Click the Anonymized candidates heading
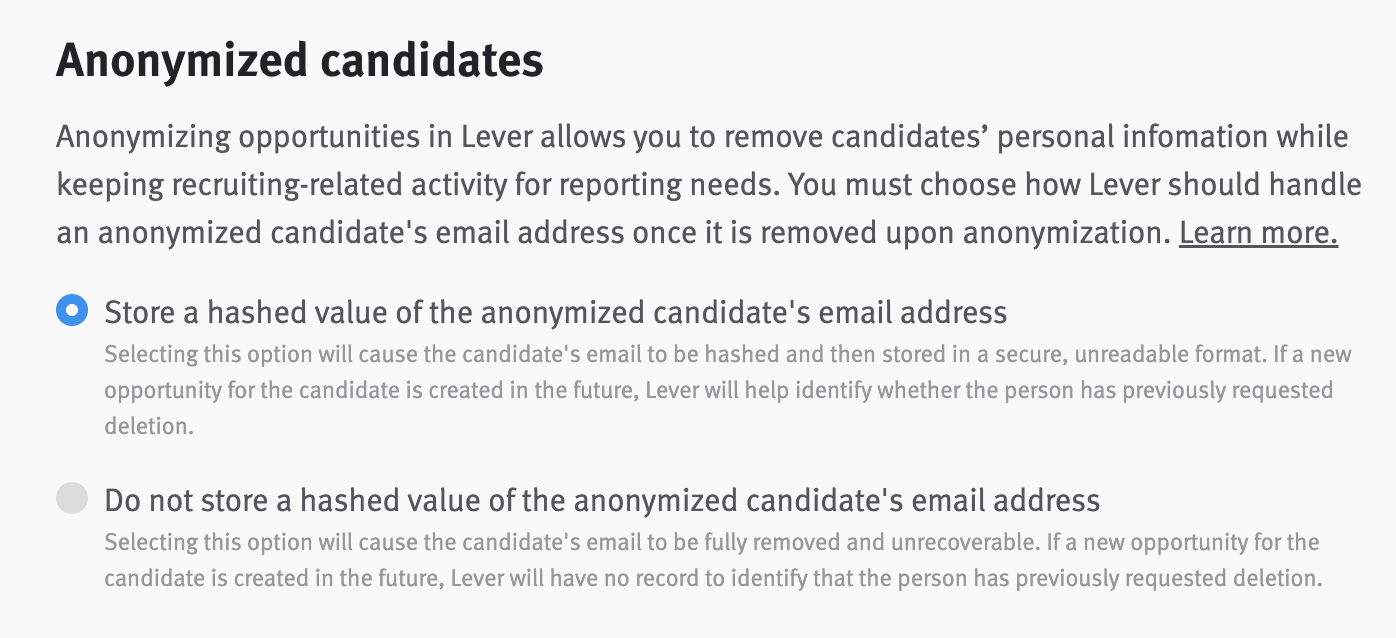 tap(300, 61)
